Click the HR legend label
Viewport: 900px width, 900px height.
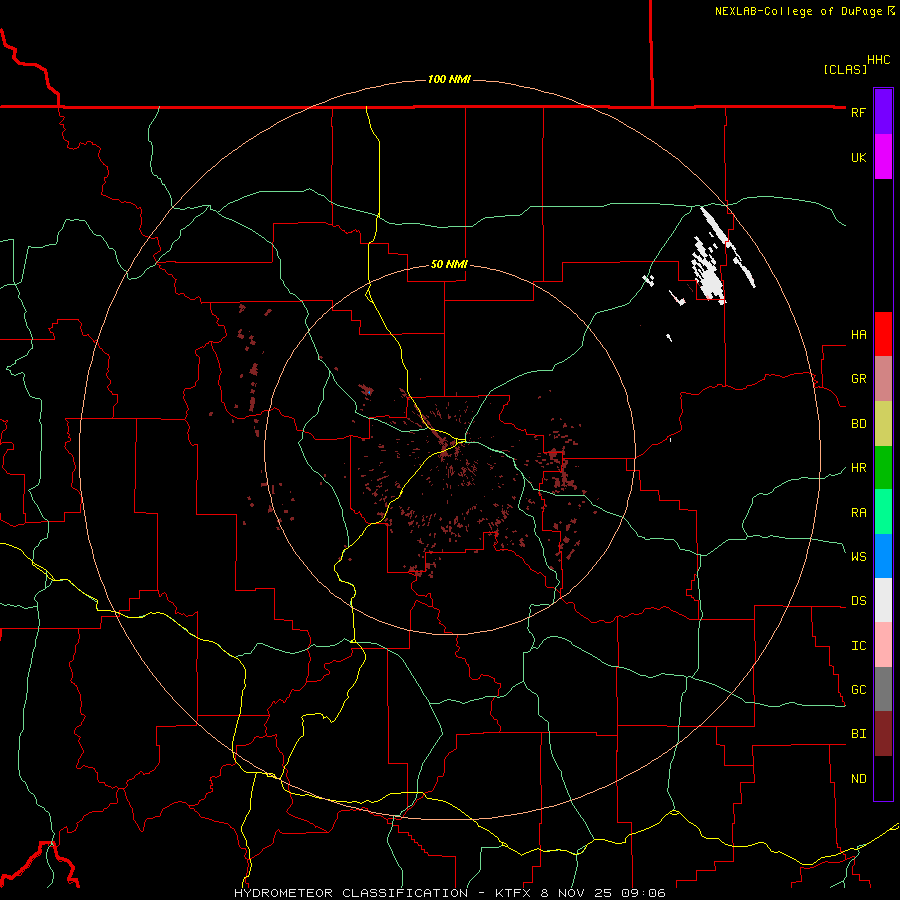[x=858, y=468]
